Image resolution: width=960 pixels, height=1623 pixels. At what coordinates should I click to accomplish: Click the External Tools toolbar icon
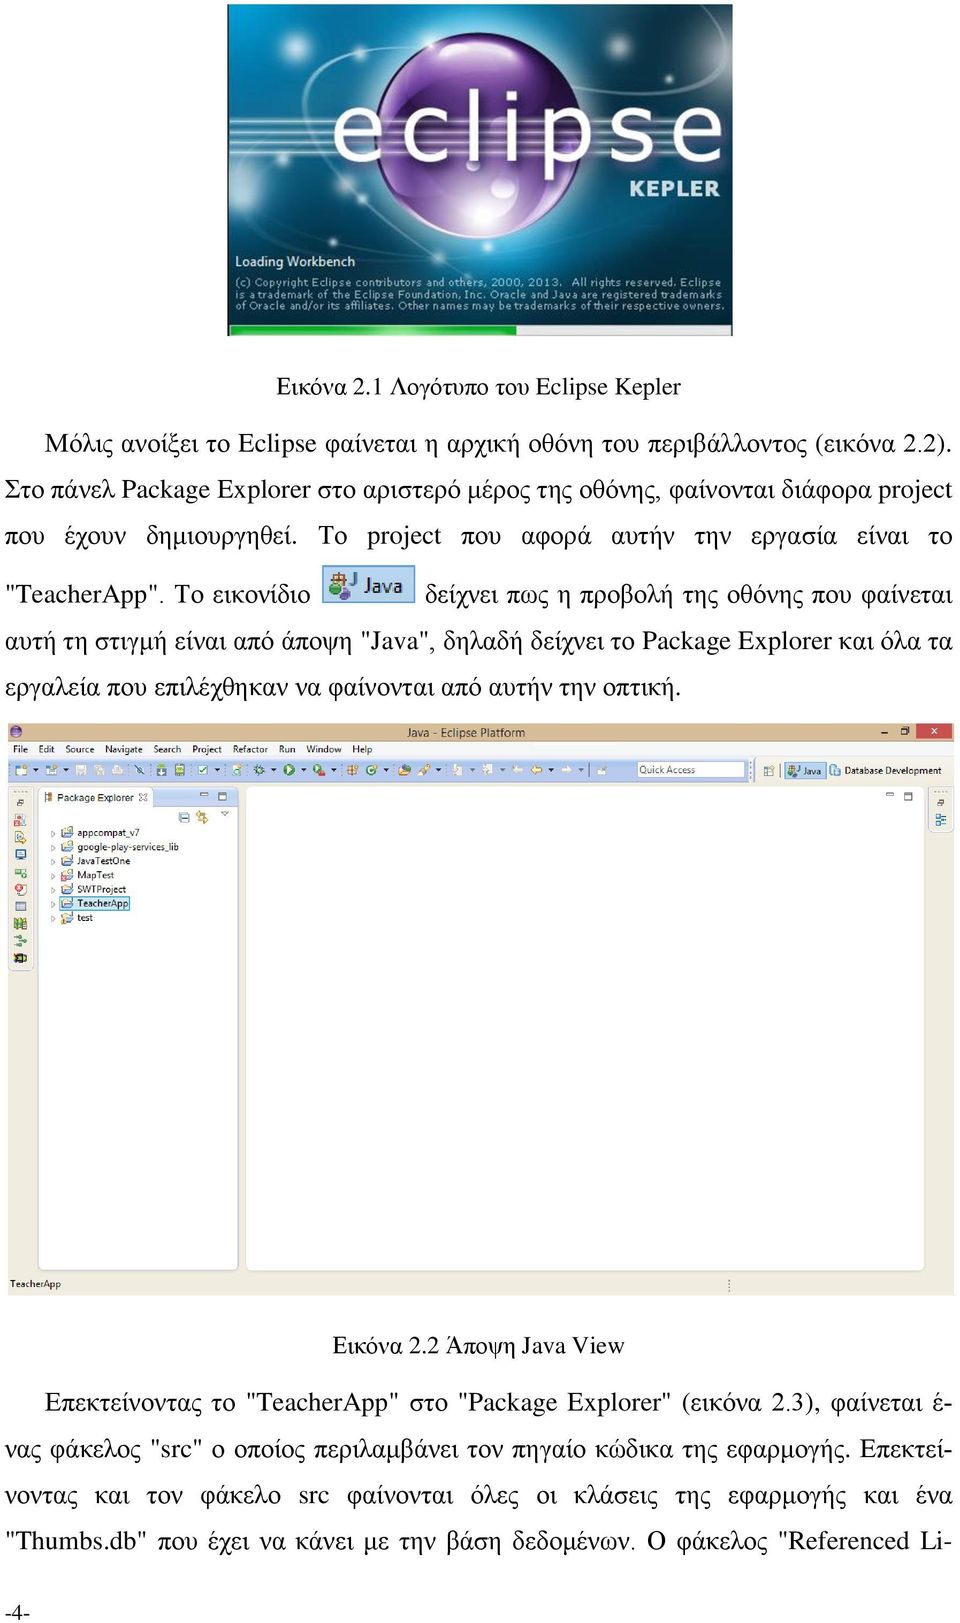pos(318,770)
